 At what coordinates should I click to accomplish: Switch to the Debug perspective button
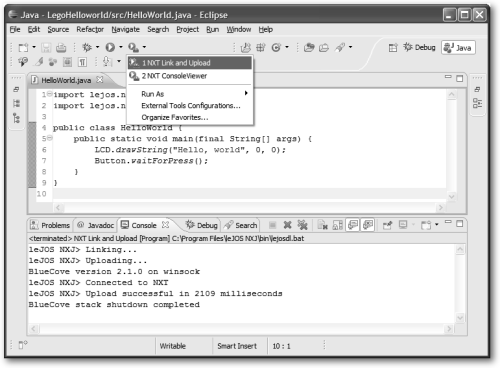(x=419, y=47)
